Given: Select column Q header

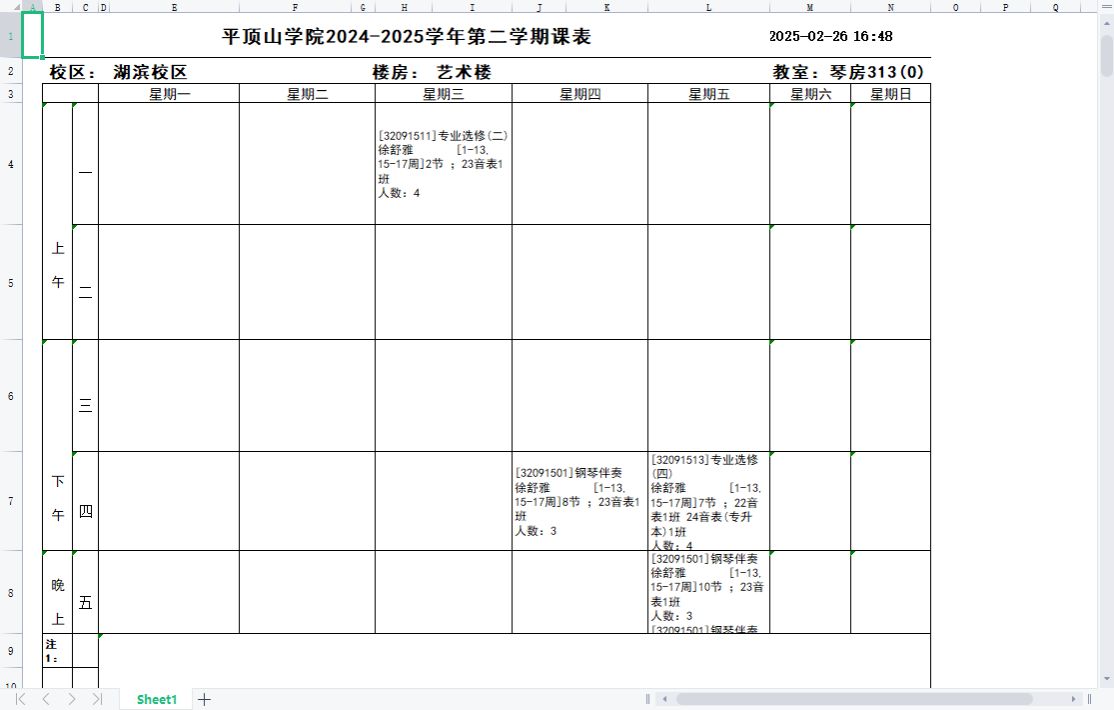Looking at the screenshot, I should (x=1055, y=7).
